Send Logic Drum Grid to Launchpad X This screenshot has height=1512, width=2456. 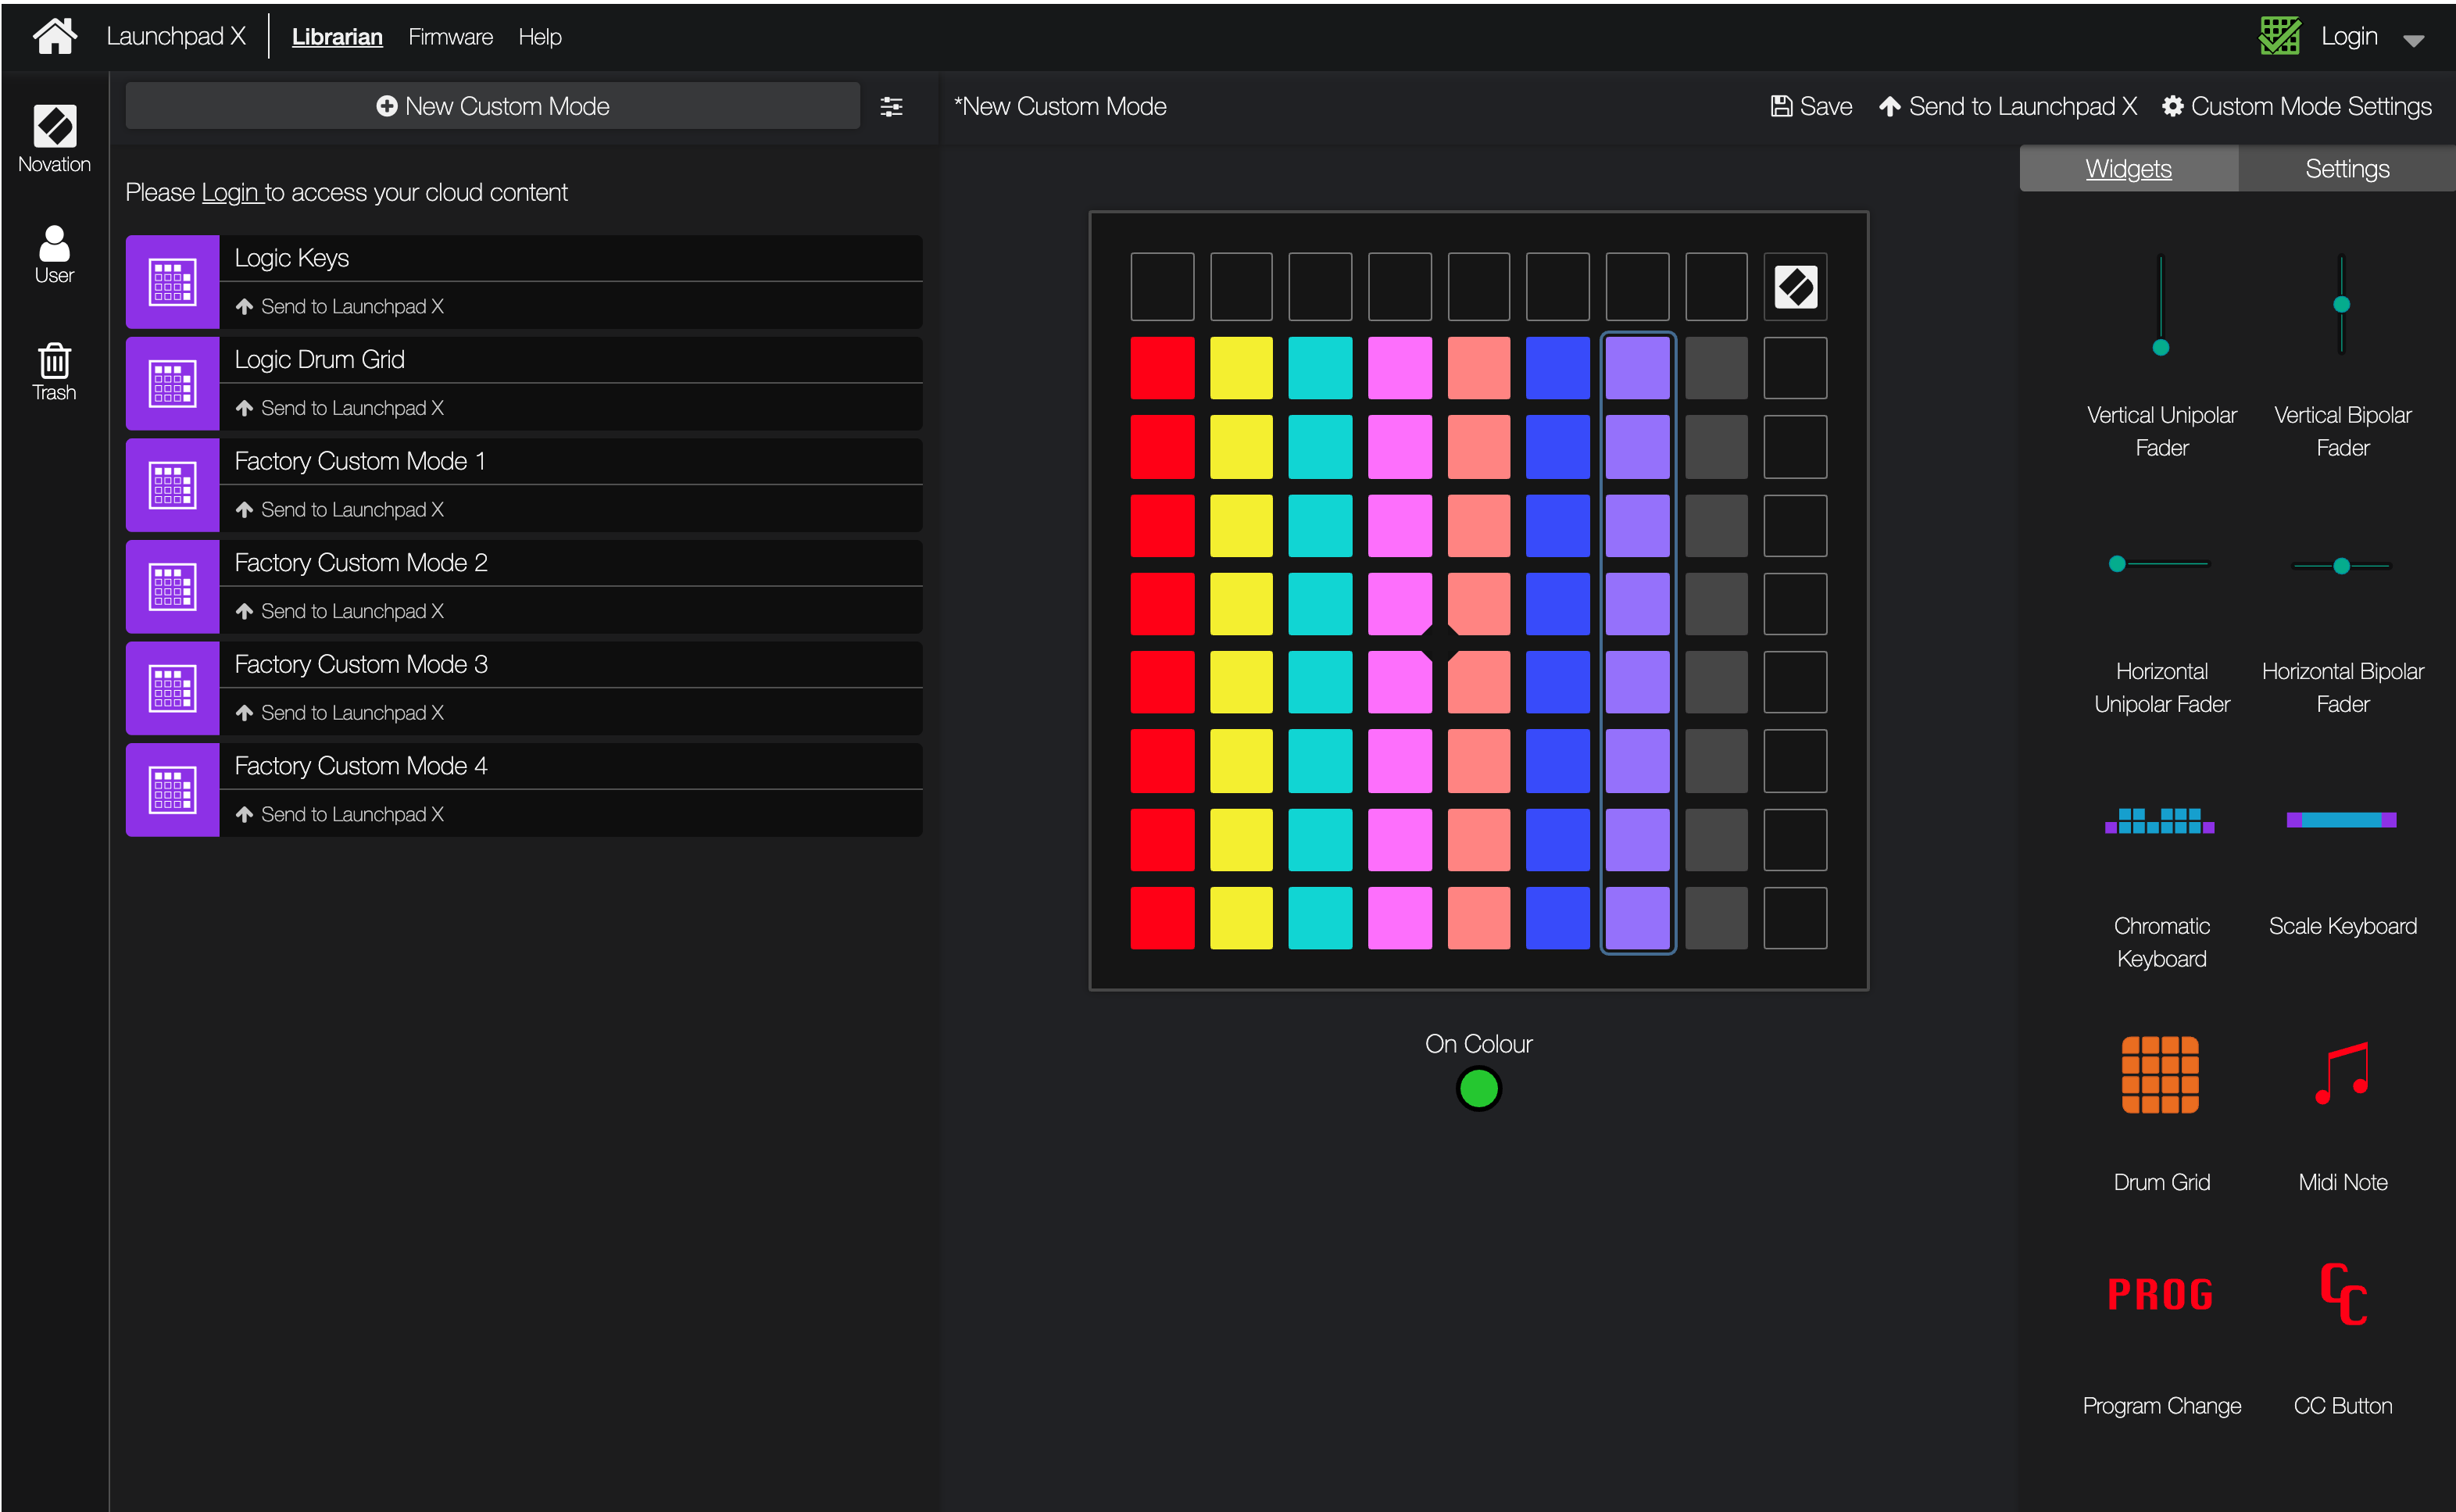pyautogui.click(x=340, y=408)
